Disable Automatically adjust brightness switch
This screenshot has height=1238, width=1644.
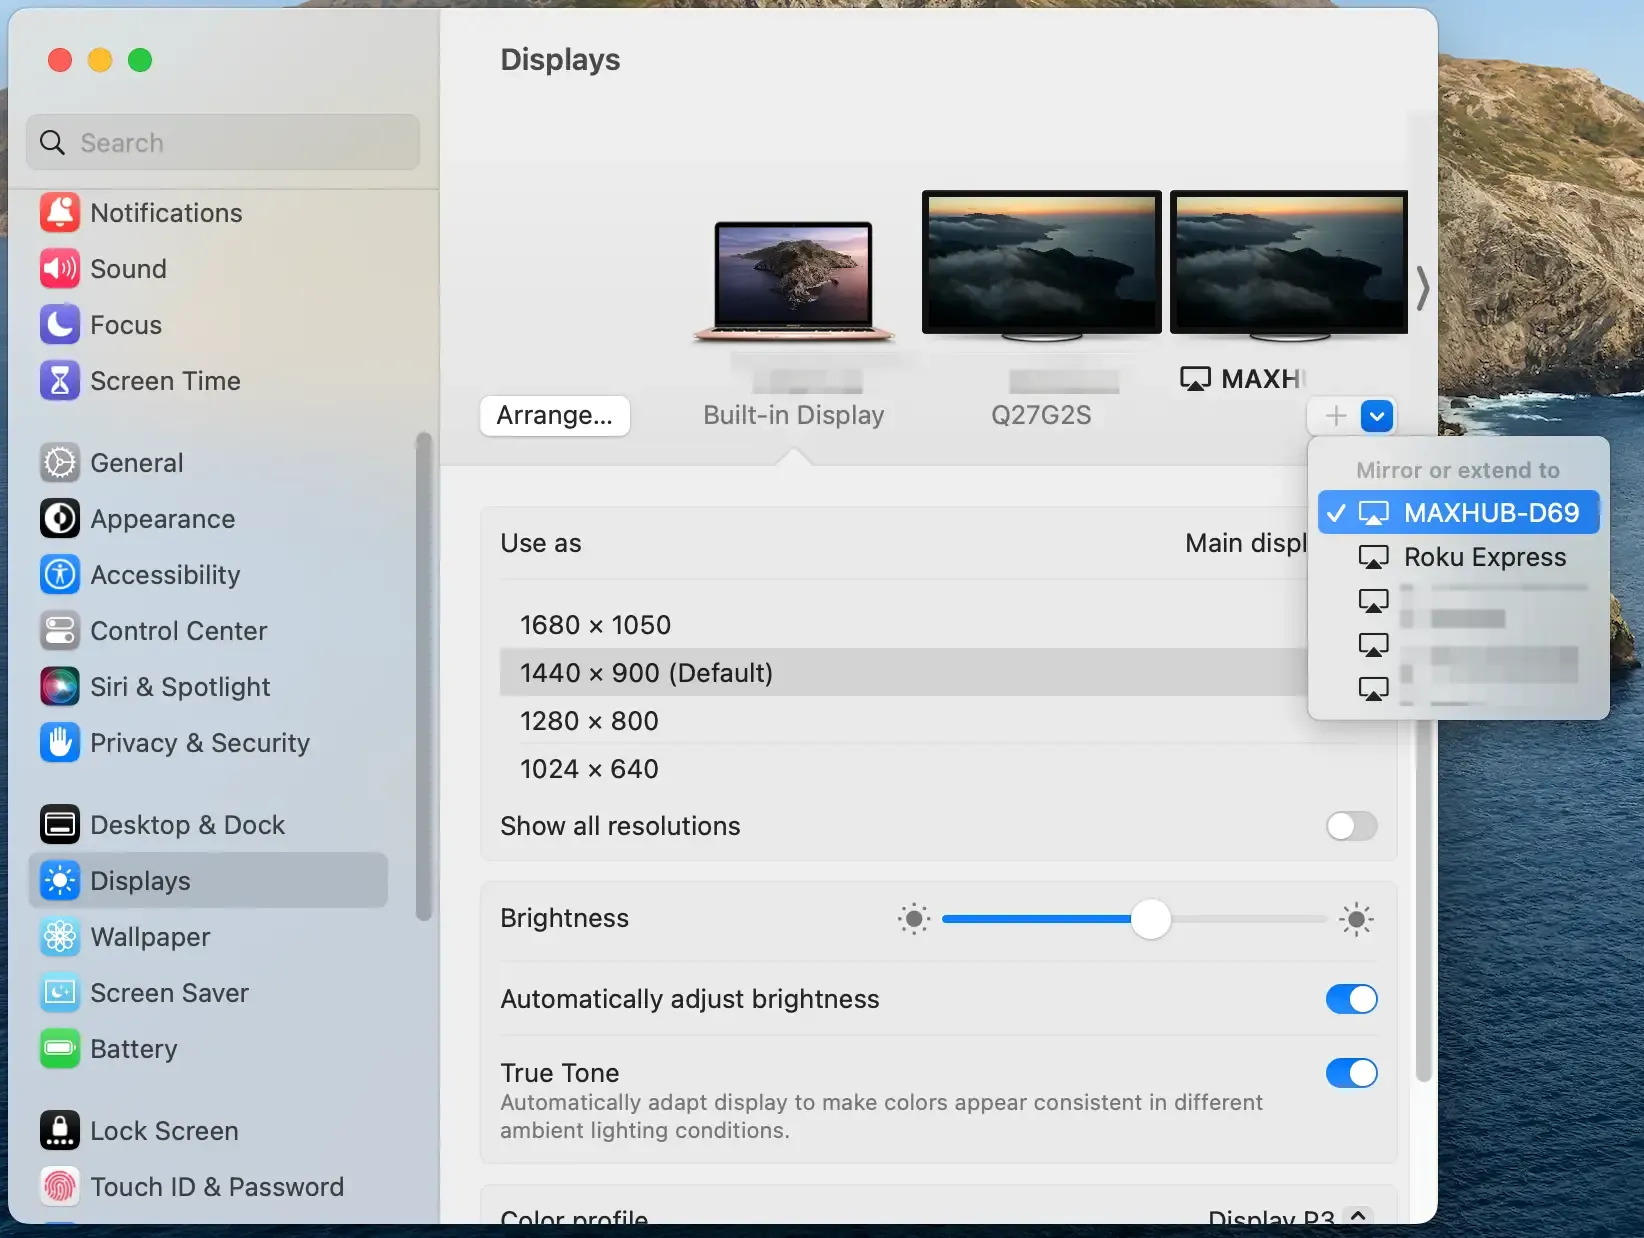point(1351,999)
